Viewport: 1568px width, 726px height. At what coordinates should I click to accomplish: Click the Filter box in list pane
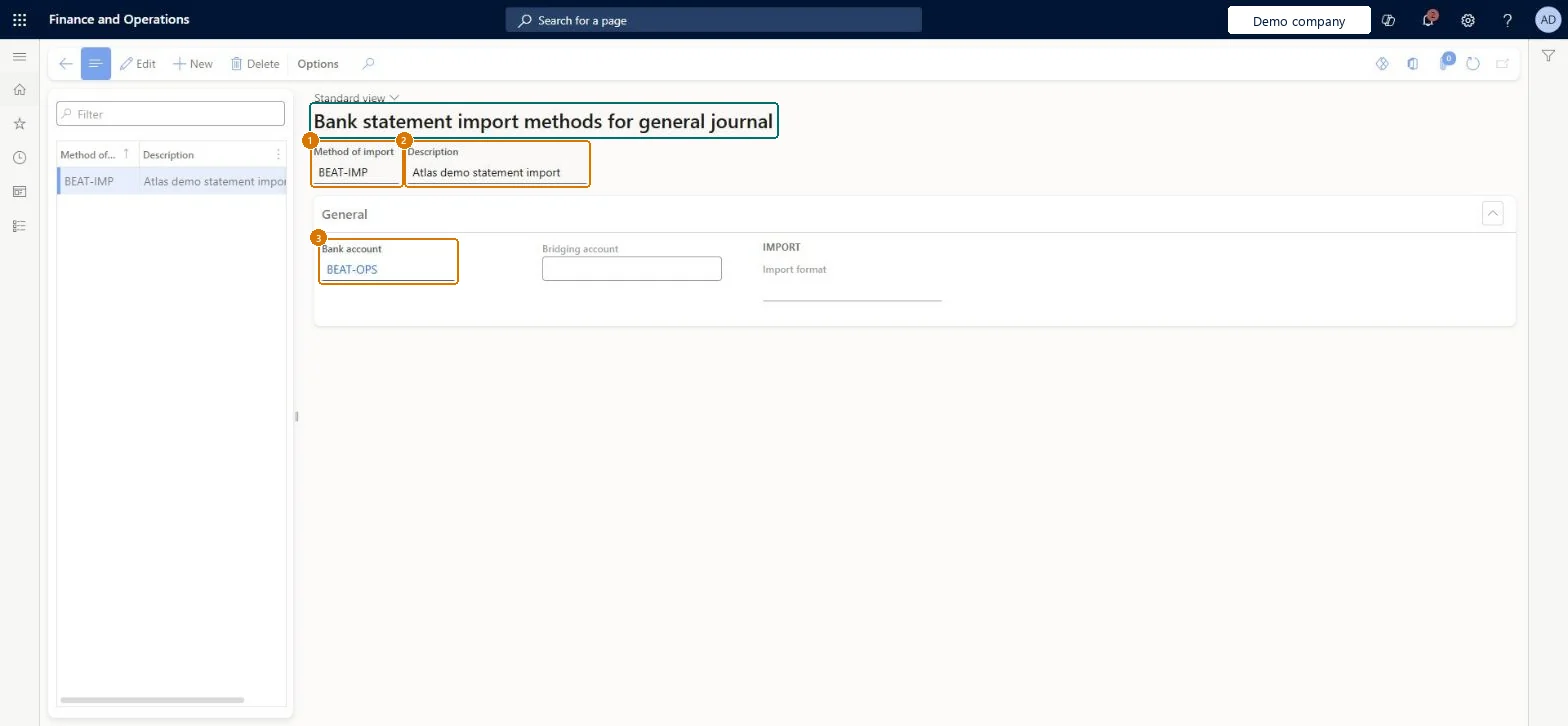click(171, 114)
